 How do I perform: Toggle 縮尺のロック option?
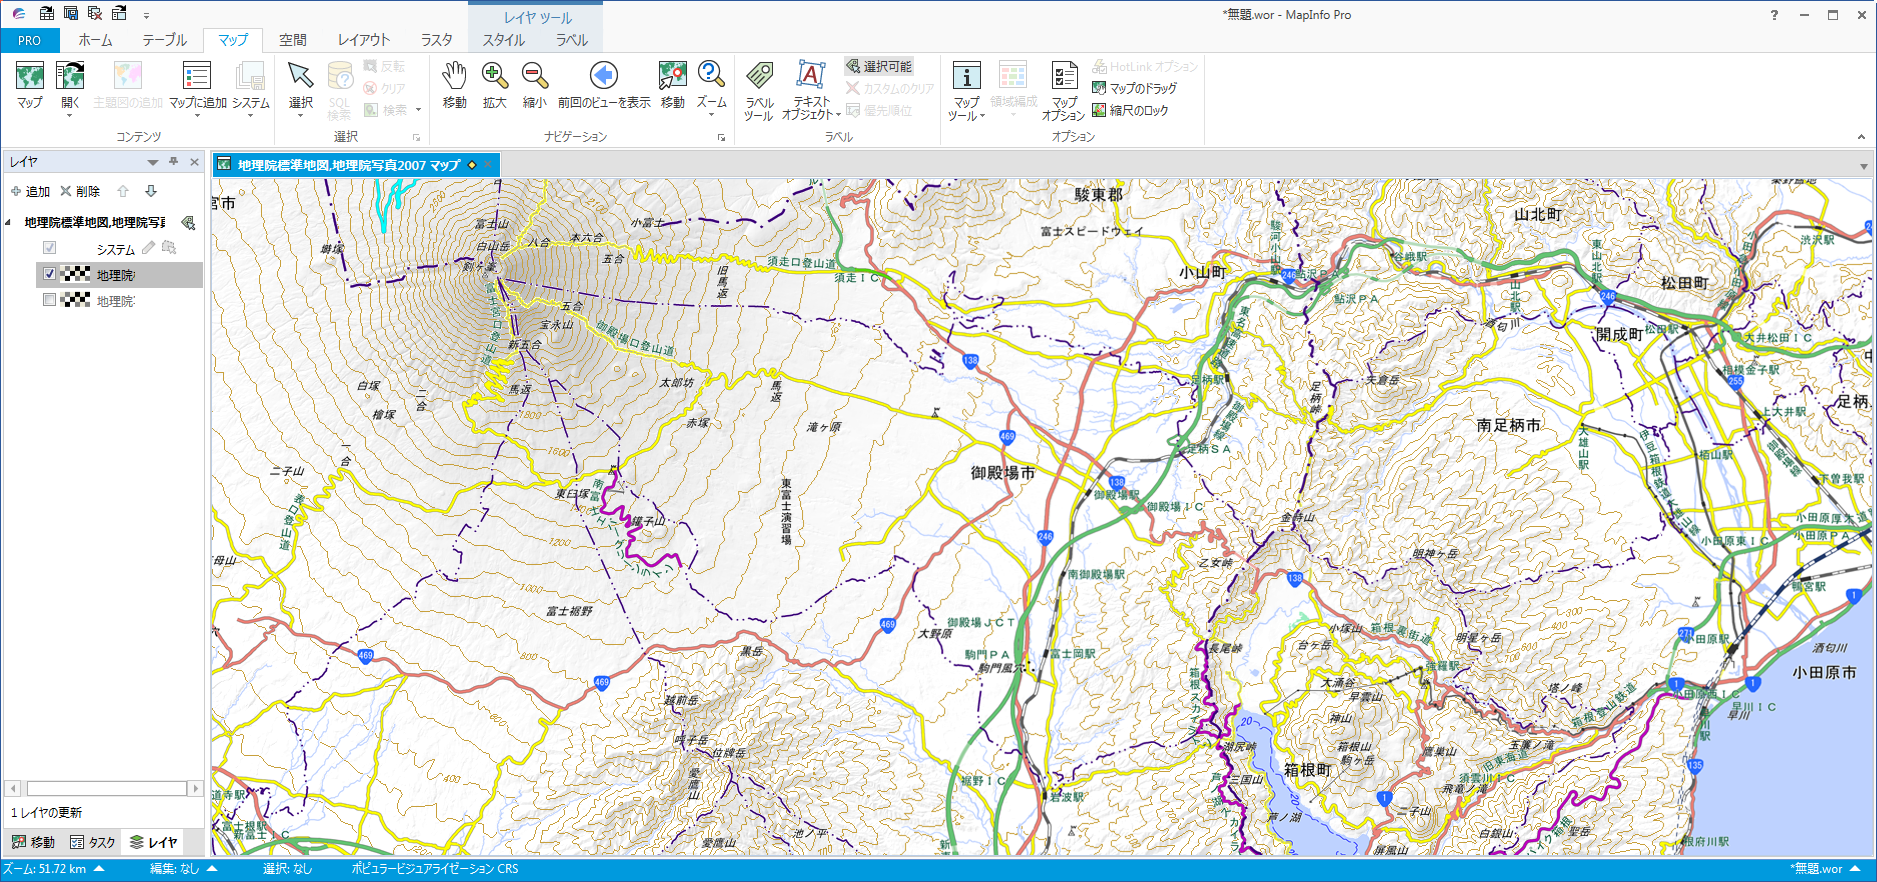(1130, 110)
